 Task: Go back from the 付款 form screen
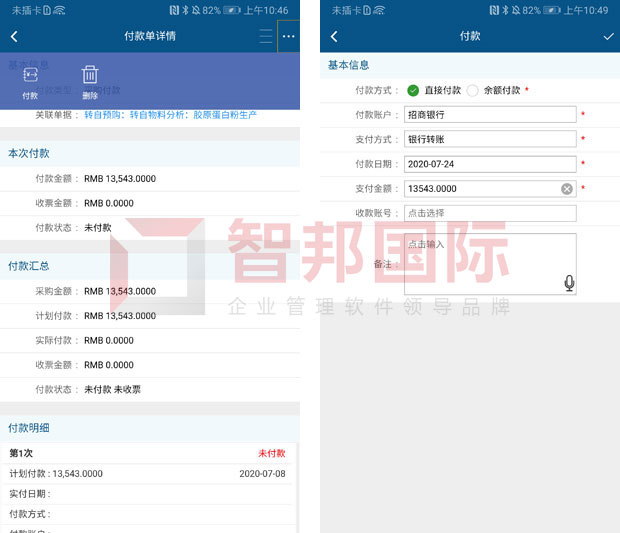coord(333,36)
